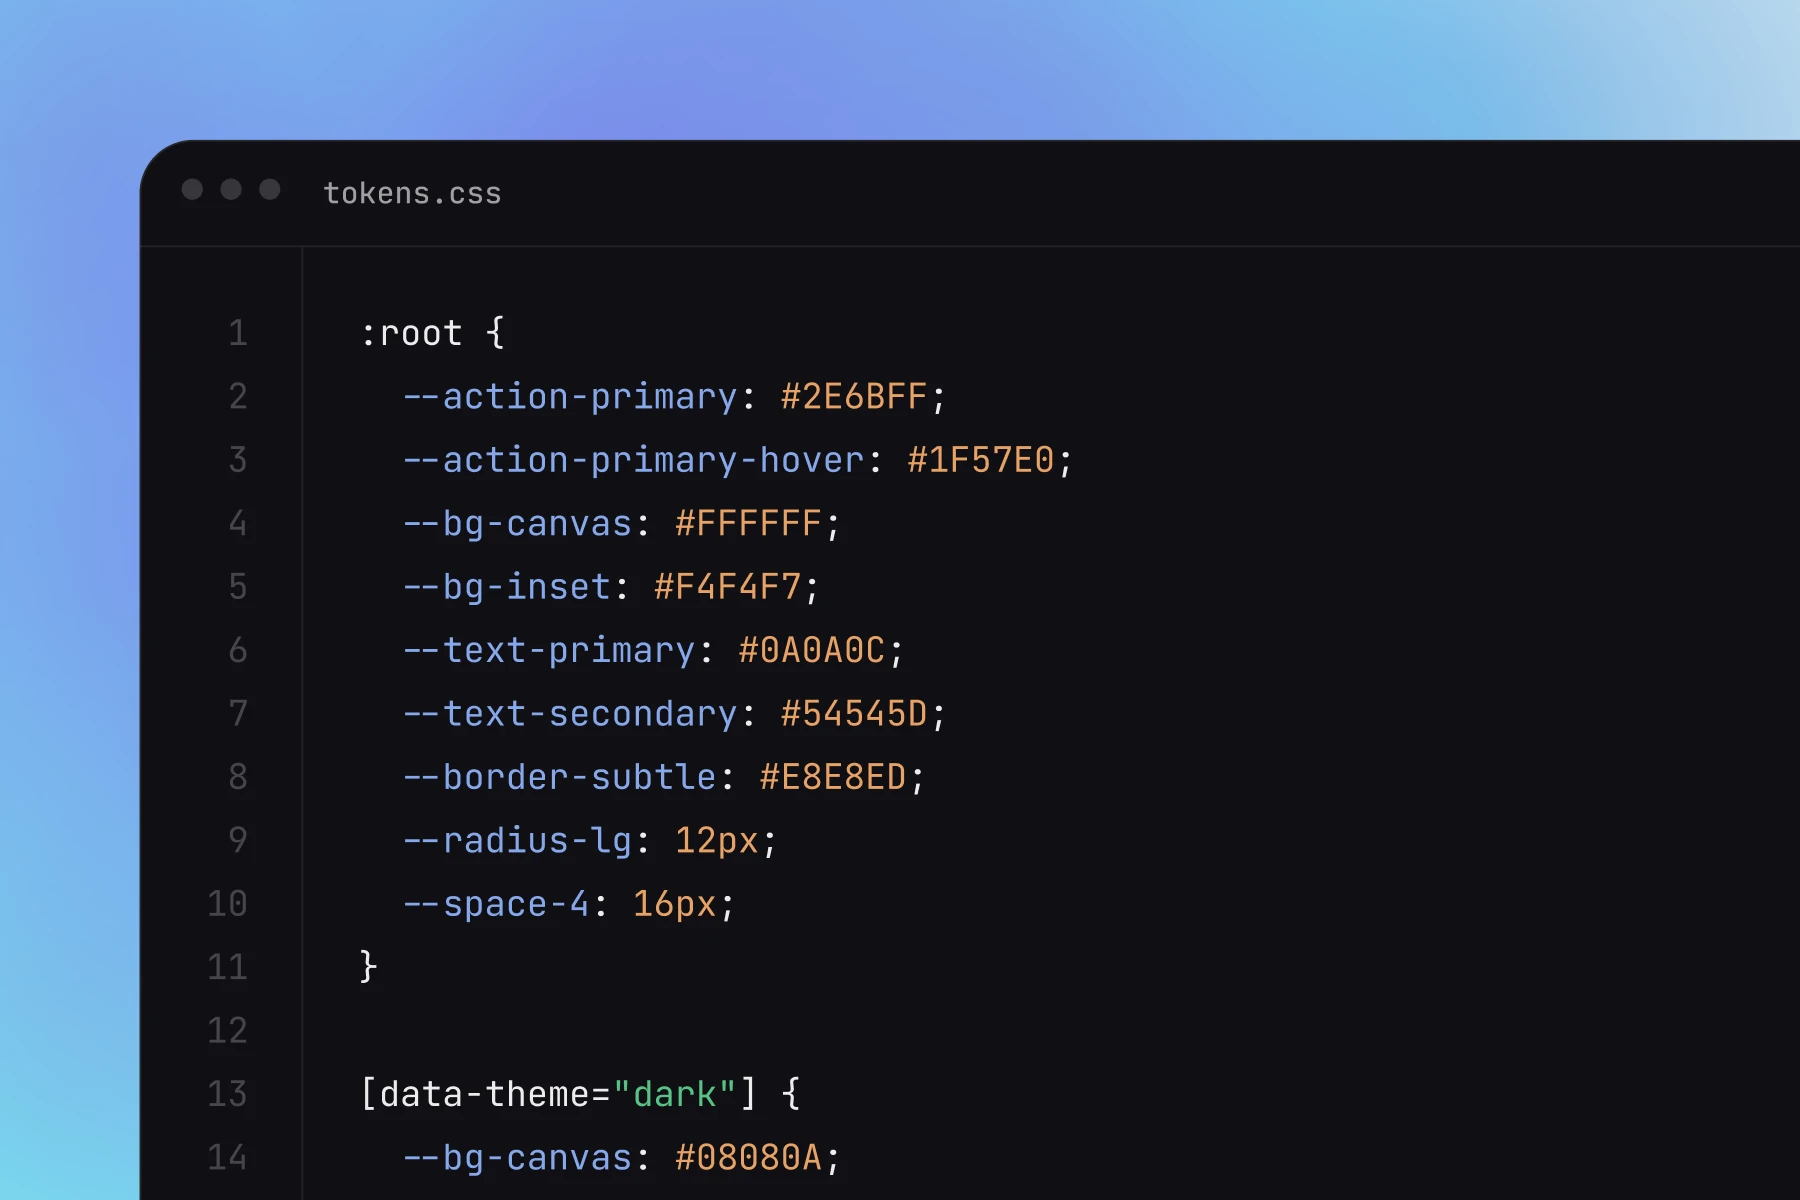Click the ':root {' selector text

tap(432, 333)
